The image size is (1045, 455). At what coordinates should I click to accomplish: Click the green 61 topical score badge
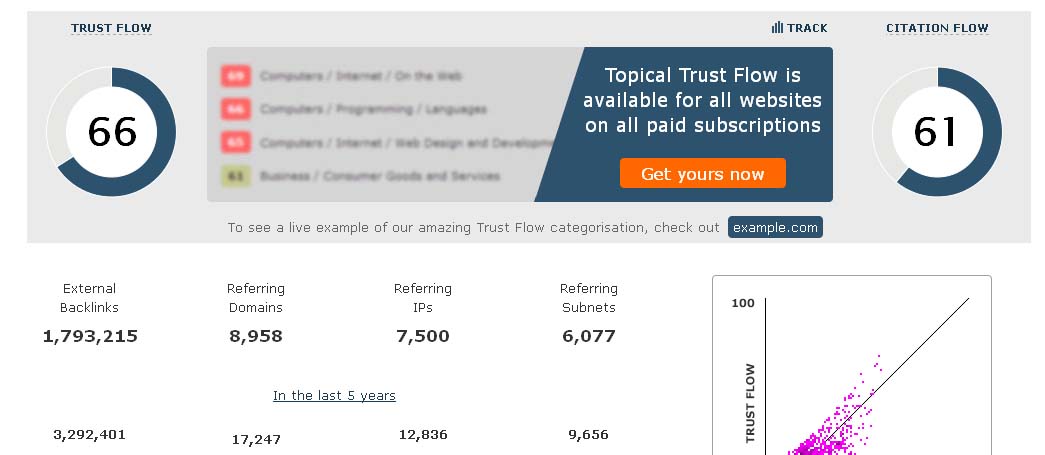236,176
